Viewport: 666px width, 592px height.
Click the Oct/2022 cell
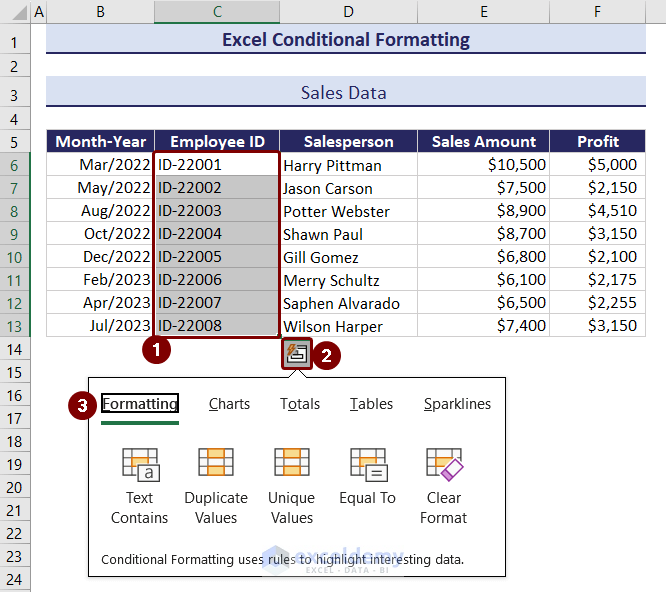[100, 233]
